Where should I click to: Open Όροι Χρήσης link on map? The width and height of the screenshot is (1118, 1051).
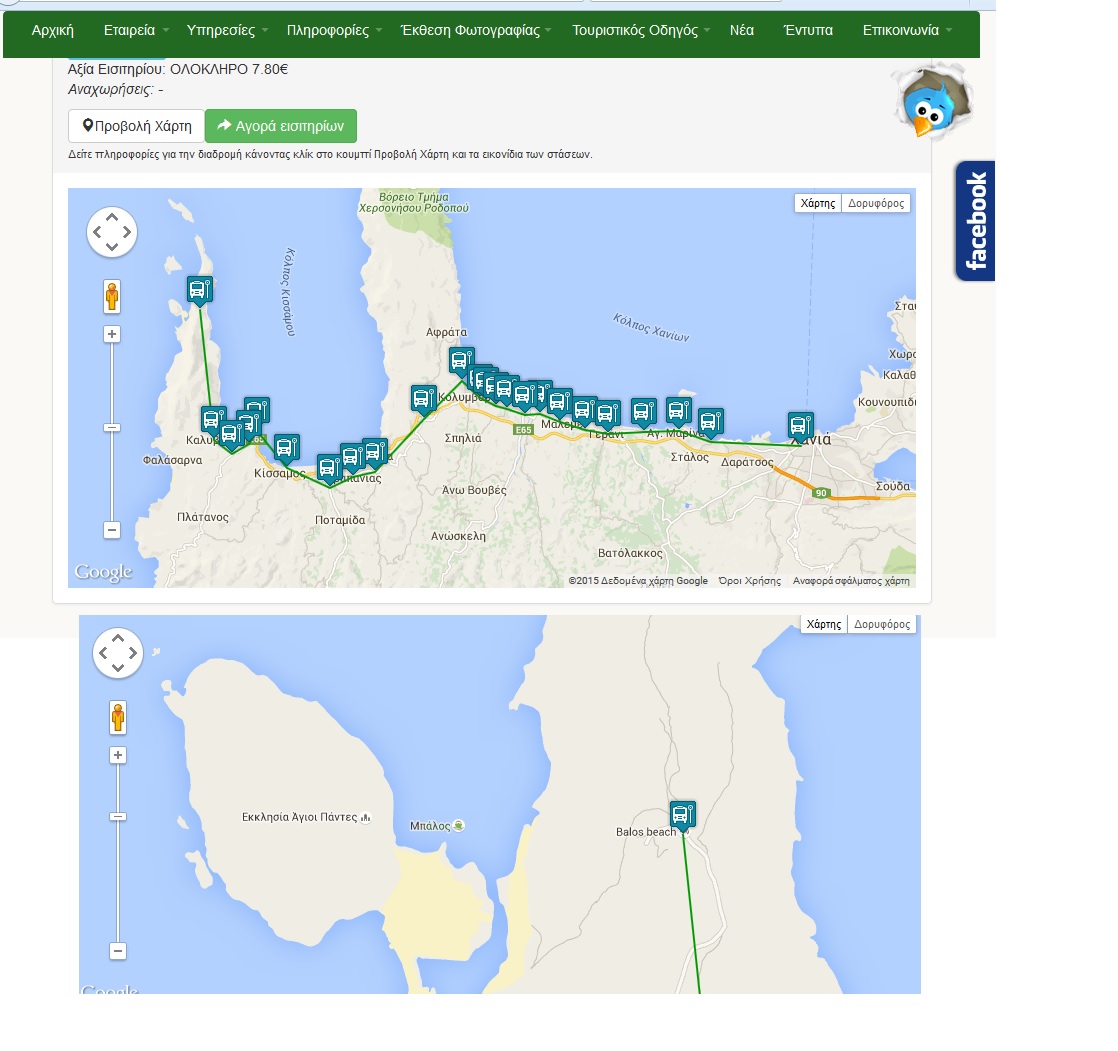pyautogui.click(x=749, y=580)
